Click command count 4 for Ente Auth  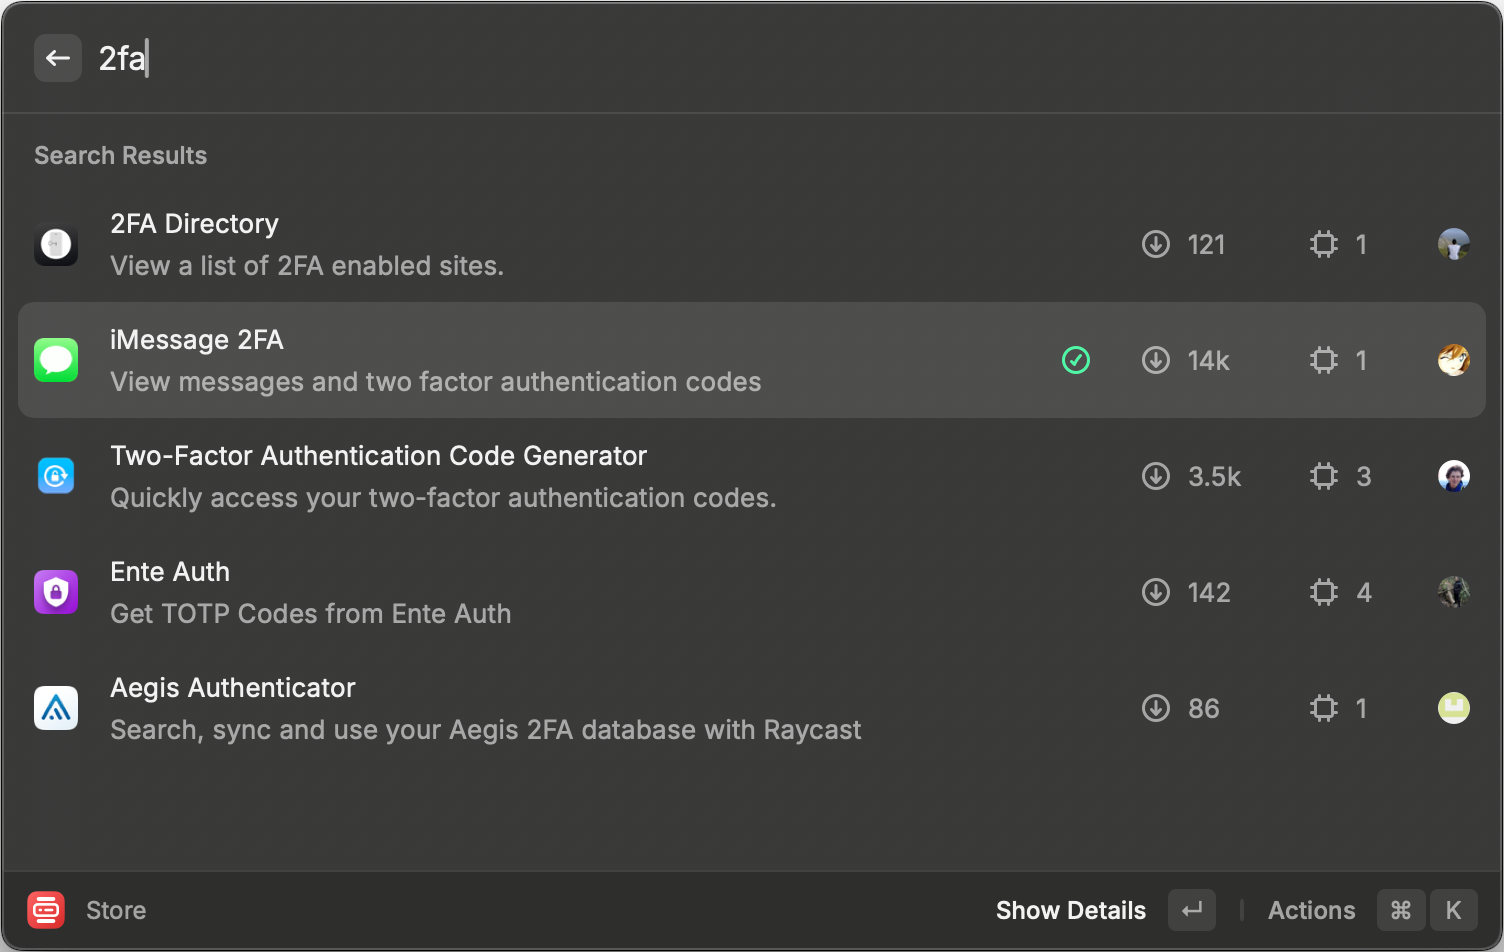click(x=1363, y=593)
